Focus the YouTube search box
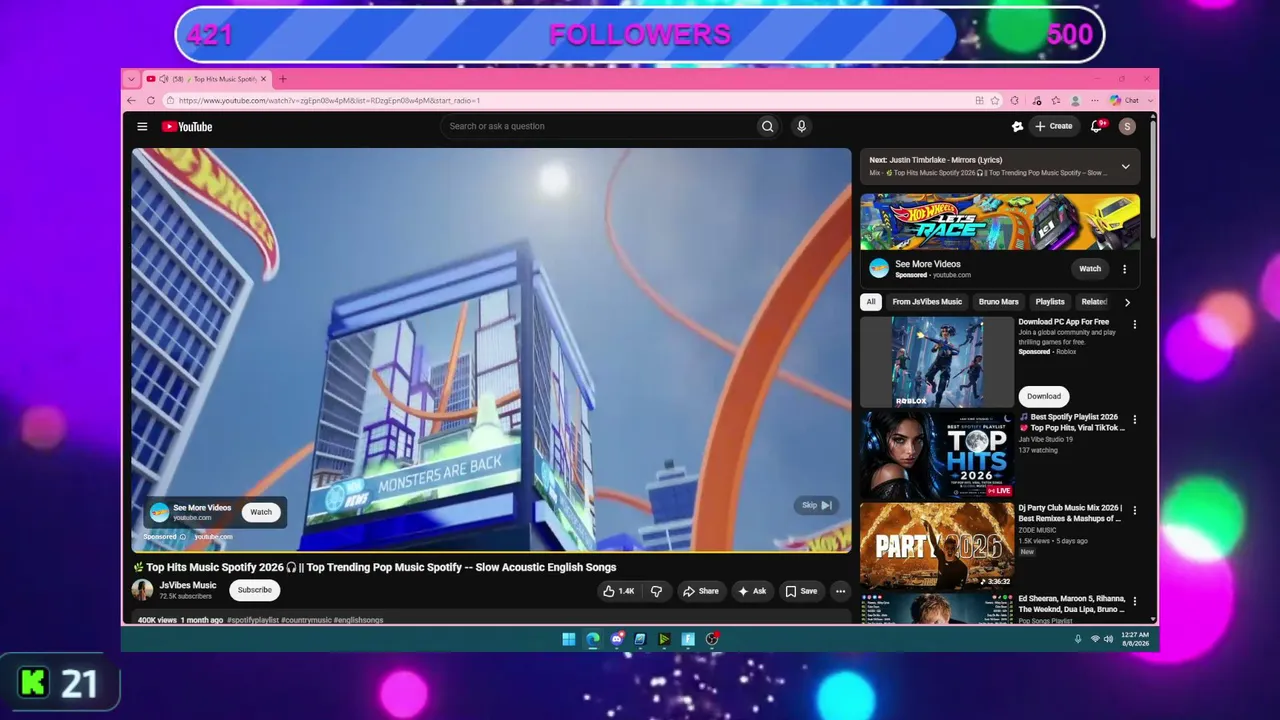Image resolution: width=1280 pixels, height=720 pixels. [x=600, y=127]
